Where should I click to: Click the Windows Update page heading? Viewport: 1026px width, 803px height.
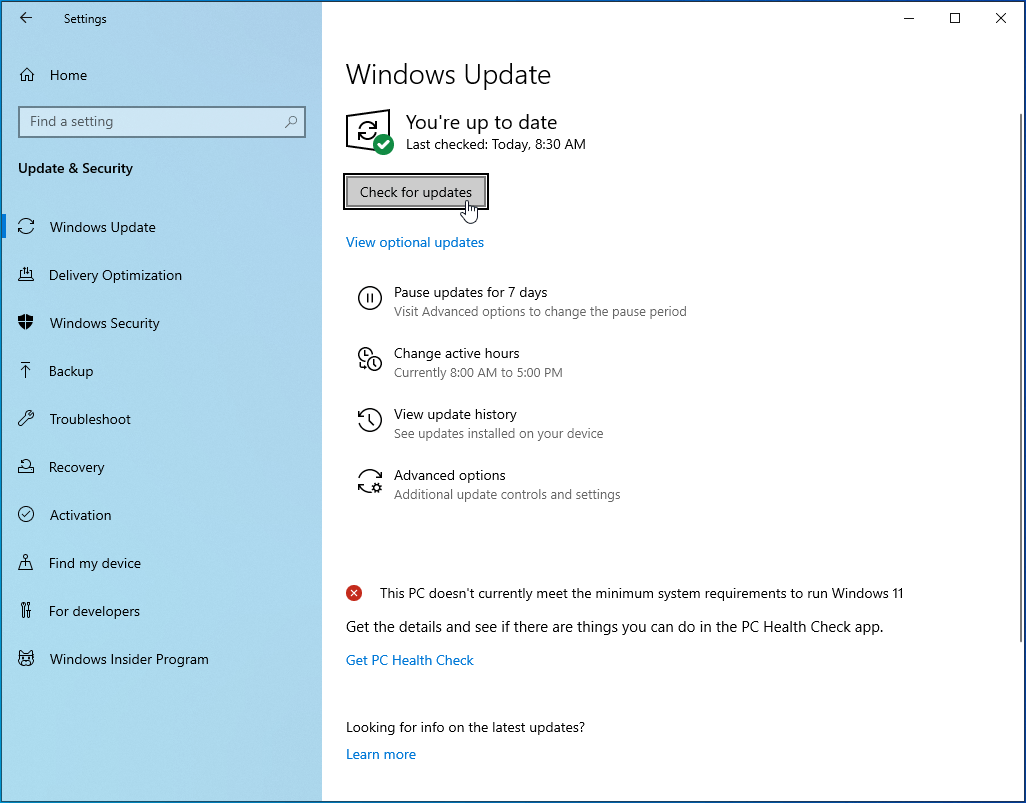448,75
